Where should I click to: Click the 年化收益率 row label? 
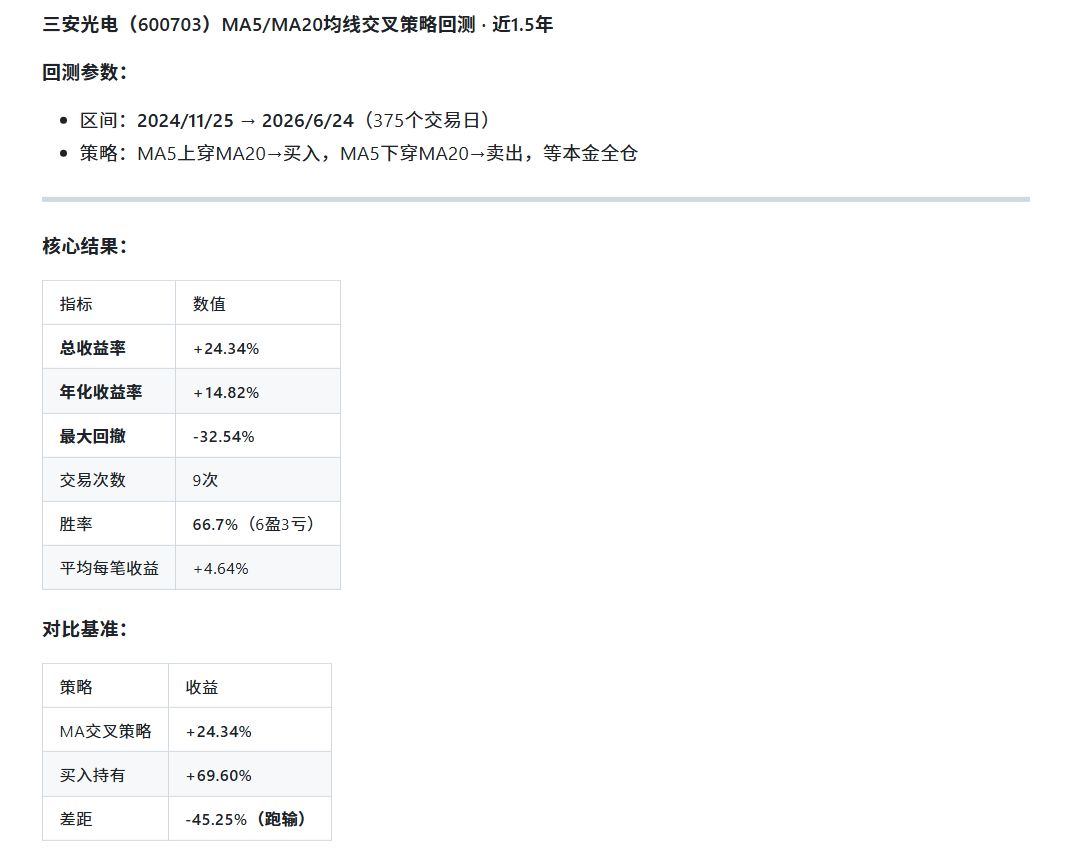click(x=101, y=392)
